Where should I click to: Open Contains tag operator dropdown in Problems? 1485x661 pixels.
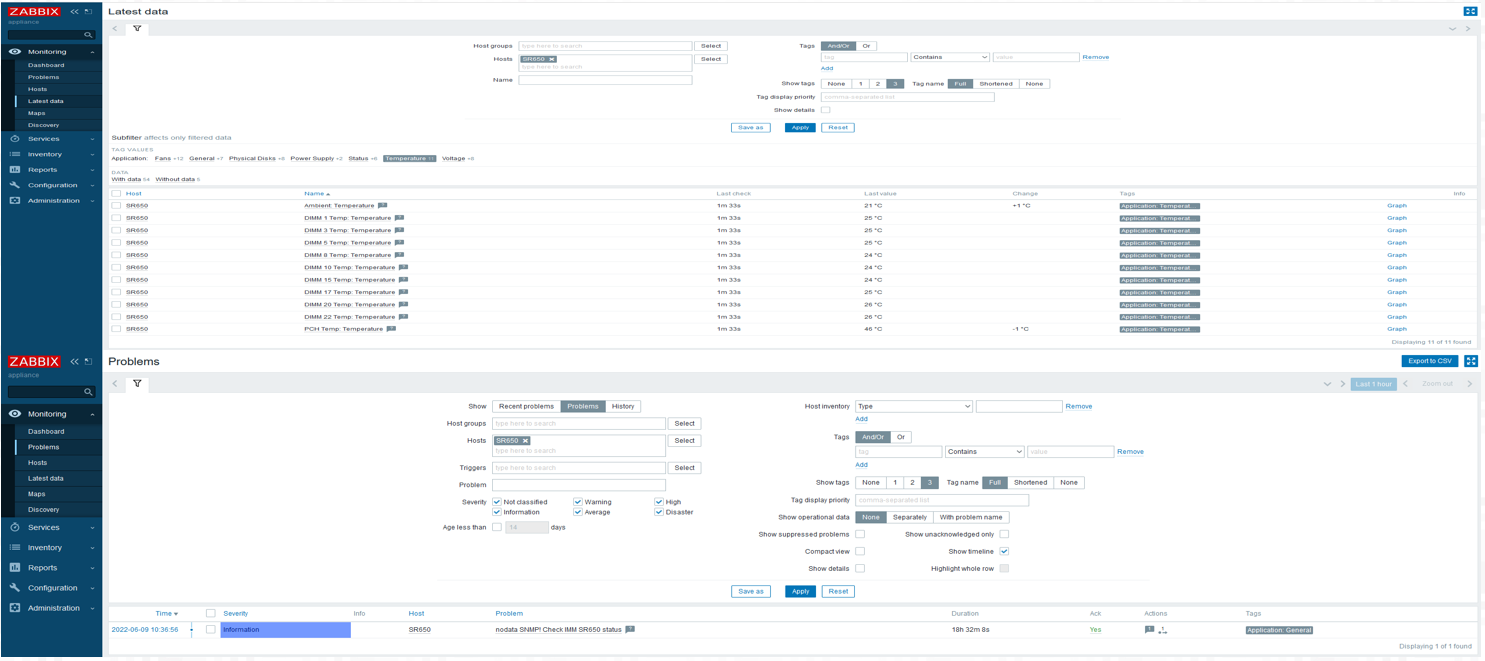984,452
